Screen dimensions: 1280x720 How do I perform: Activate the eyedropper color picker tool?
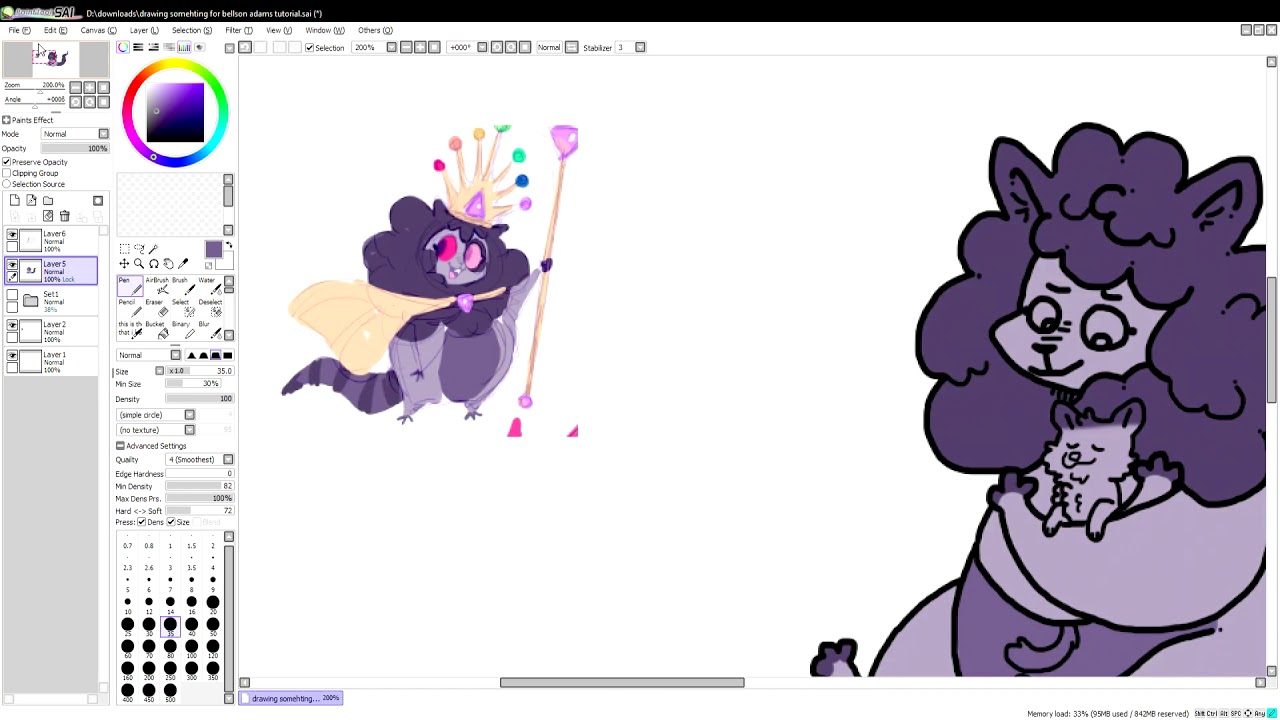pyautogui.click(x=183, y=264)
